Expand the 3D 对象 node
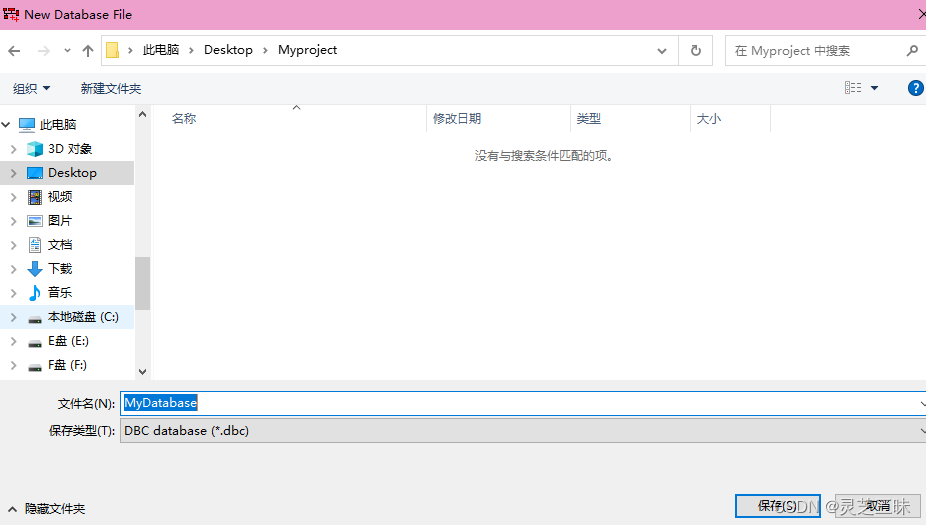Screen dimensions: 926x525 coord(14,149)
